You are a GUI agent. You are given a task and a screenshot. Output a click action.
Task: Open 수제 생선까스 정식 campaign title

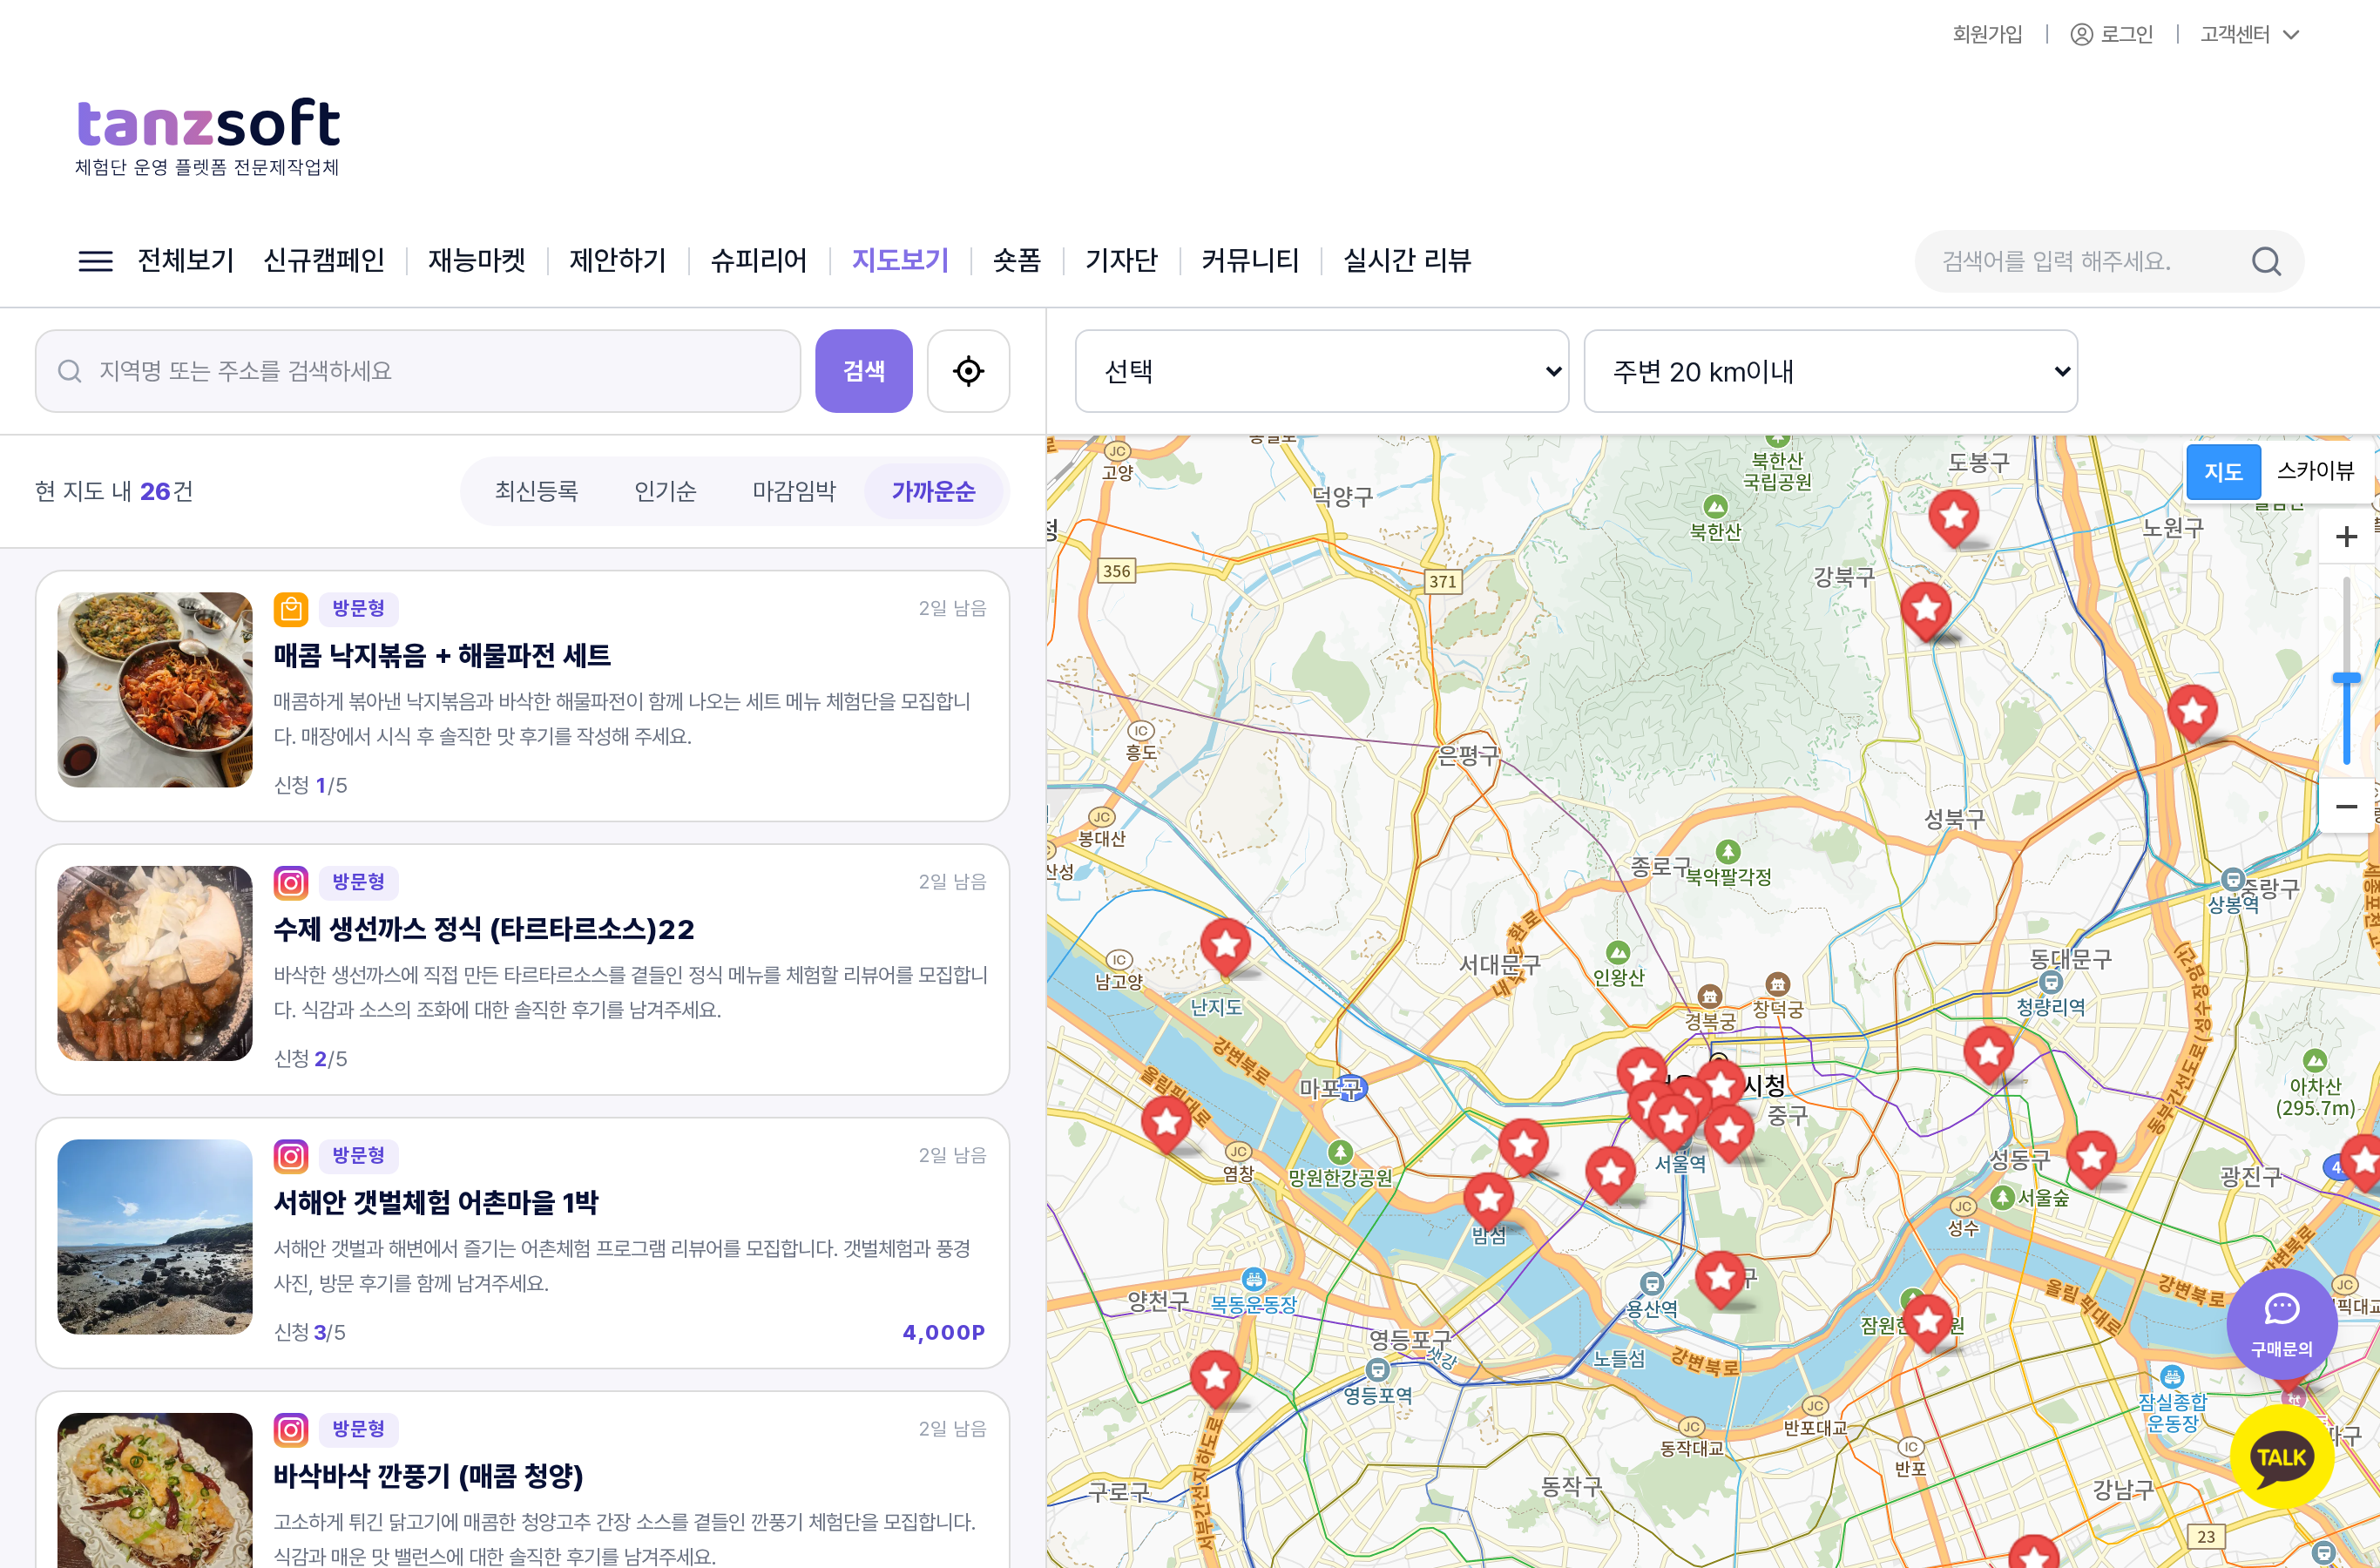(484, 929)
